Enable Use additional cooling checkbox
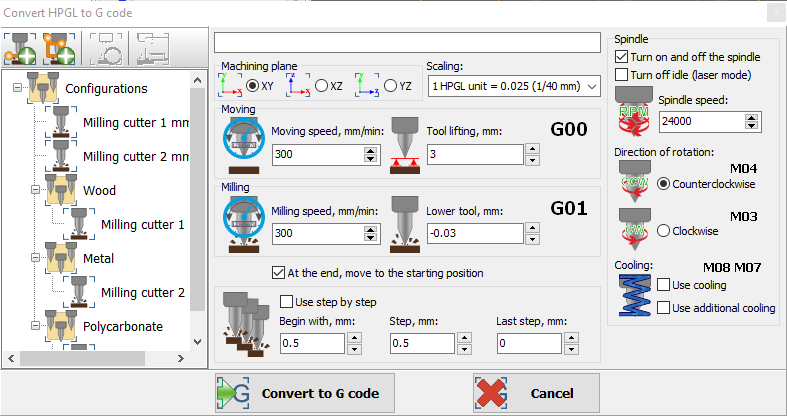The image size is (787, 416). pyautogui.click(x=664, y=308)
